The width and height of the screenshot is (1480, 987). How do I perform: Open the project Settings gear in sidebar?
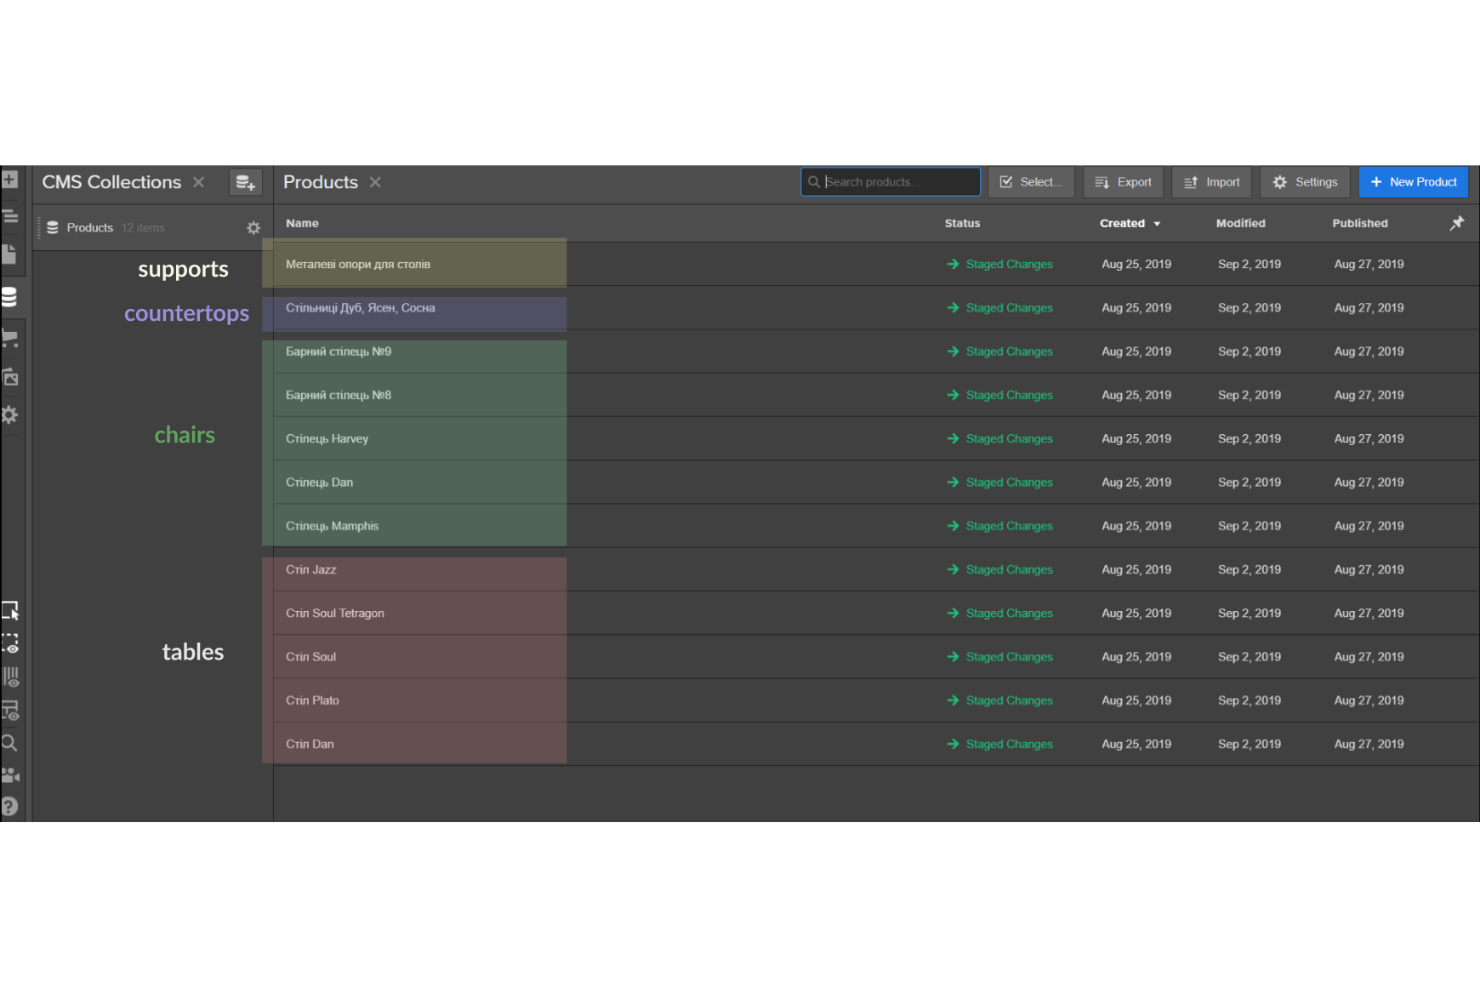pos(10,414)
